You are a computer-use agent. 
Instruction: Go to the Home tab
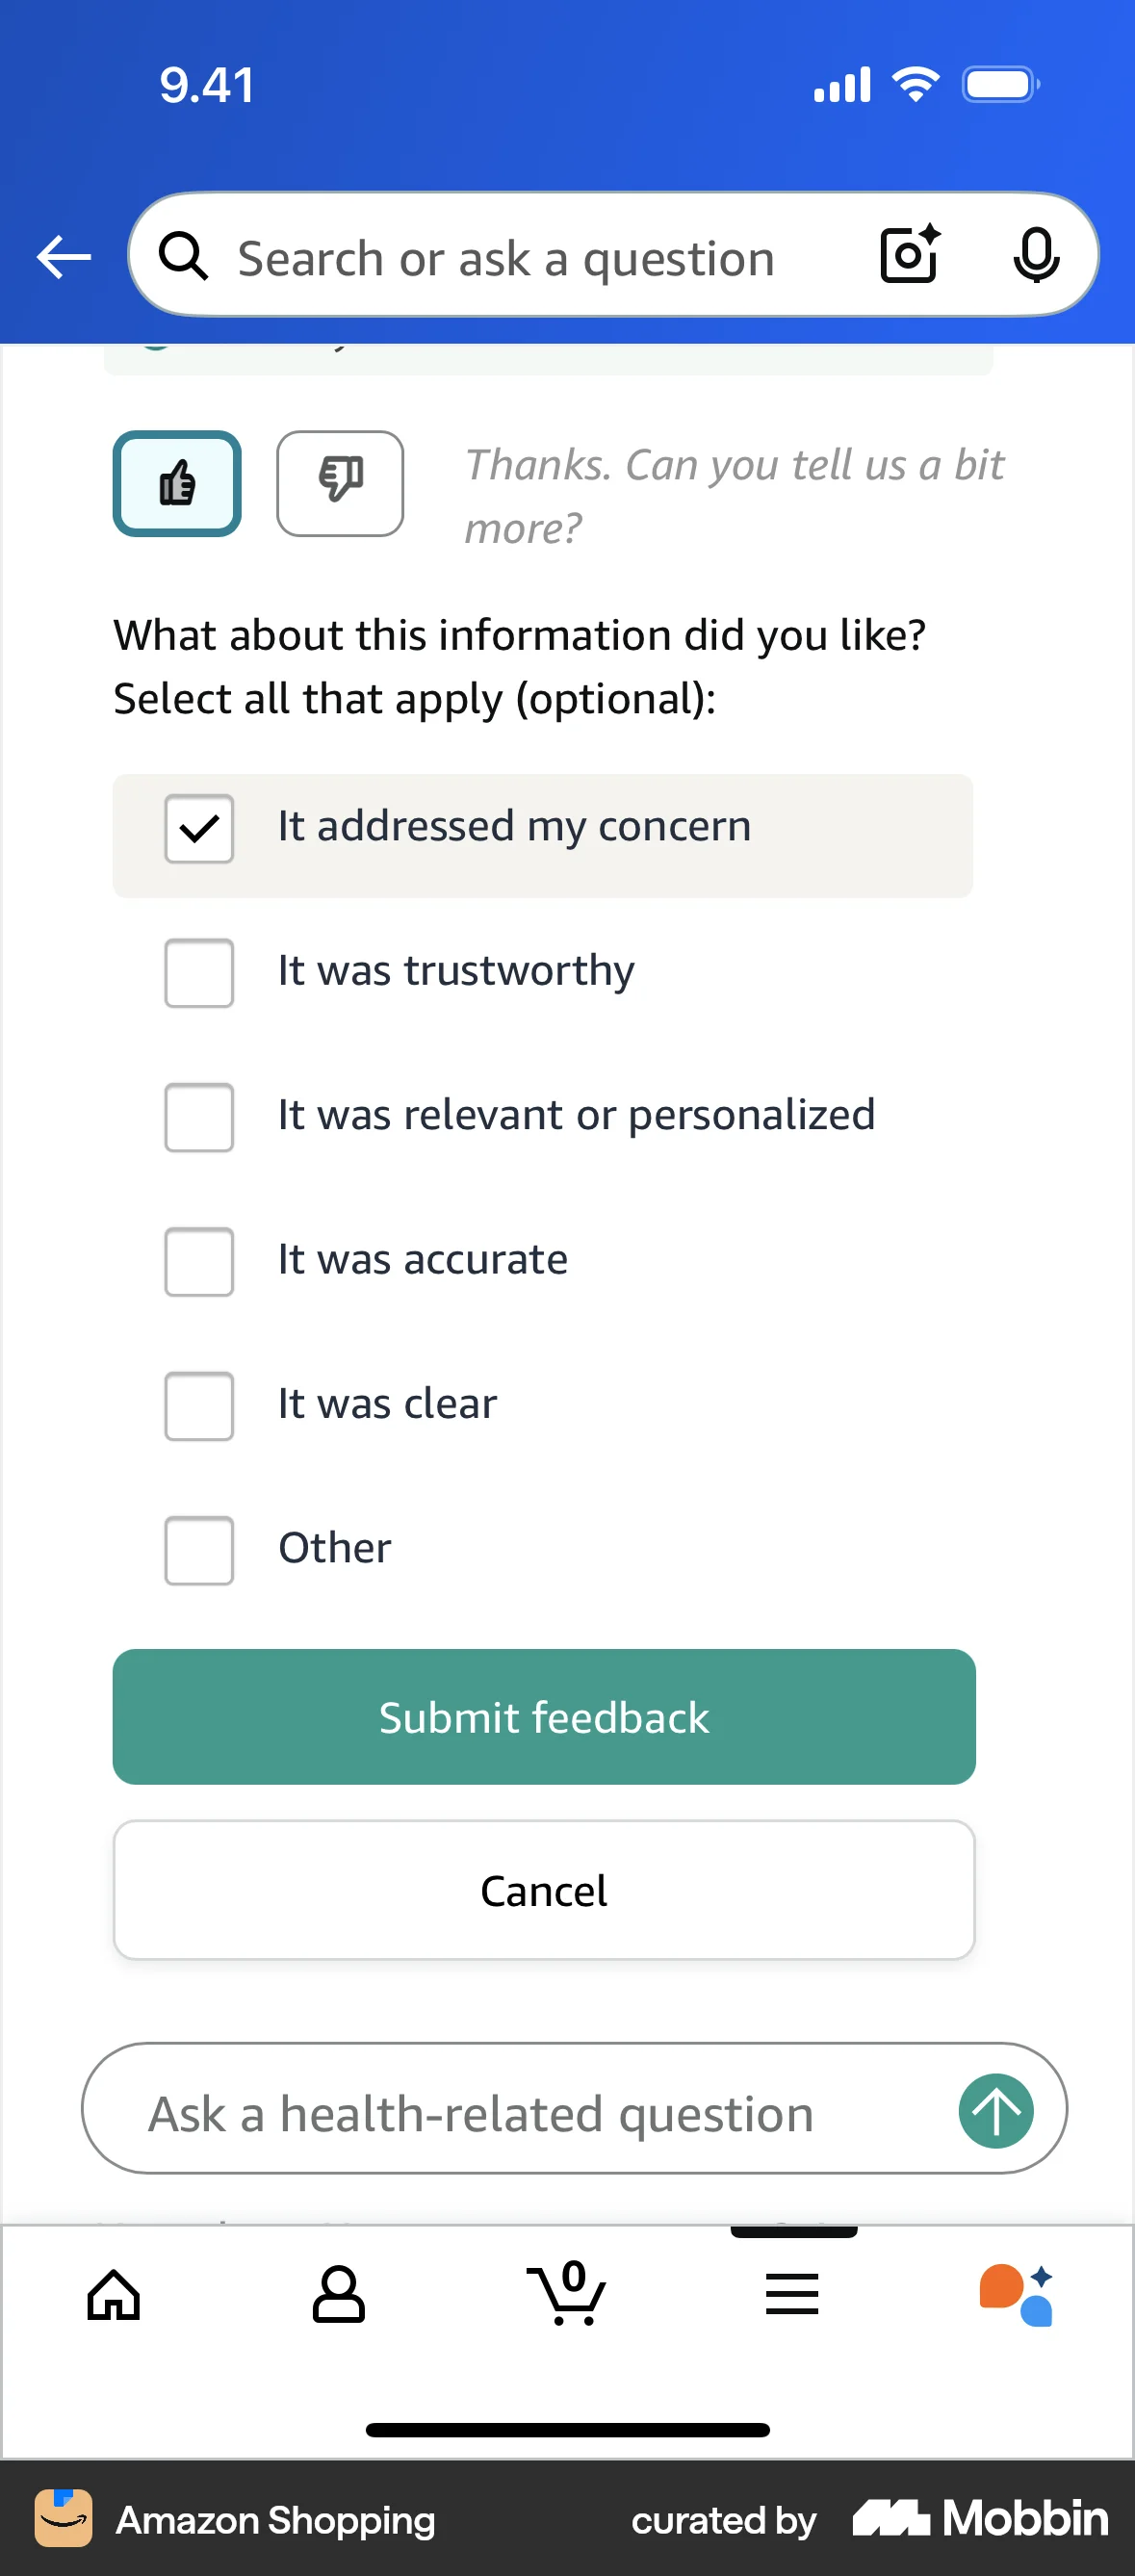pyautogui.click(x=114, y=2294)
